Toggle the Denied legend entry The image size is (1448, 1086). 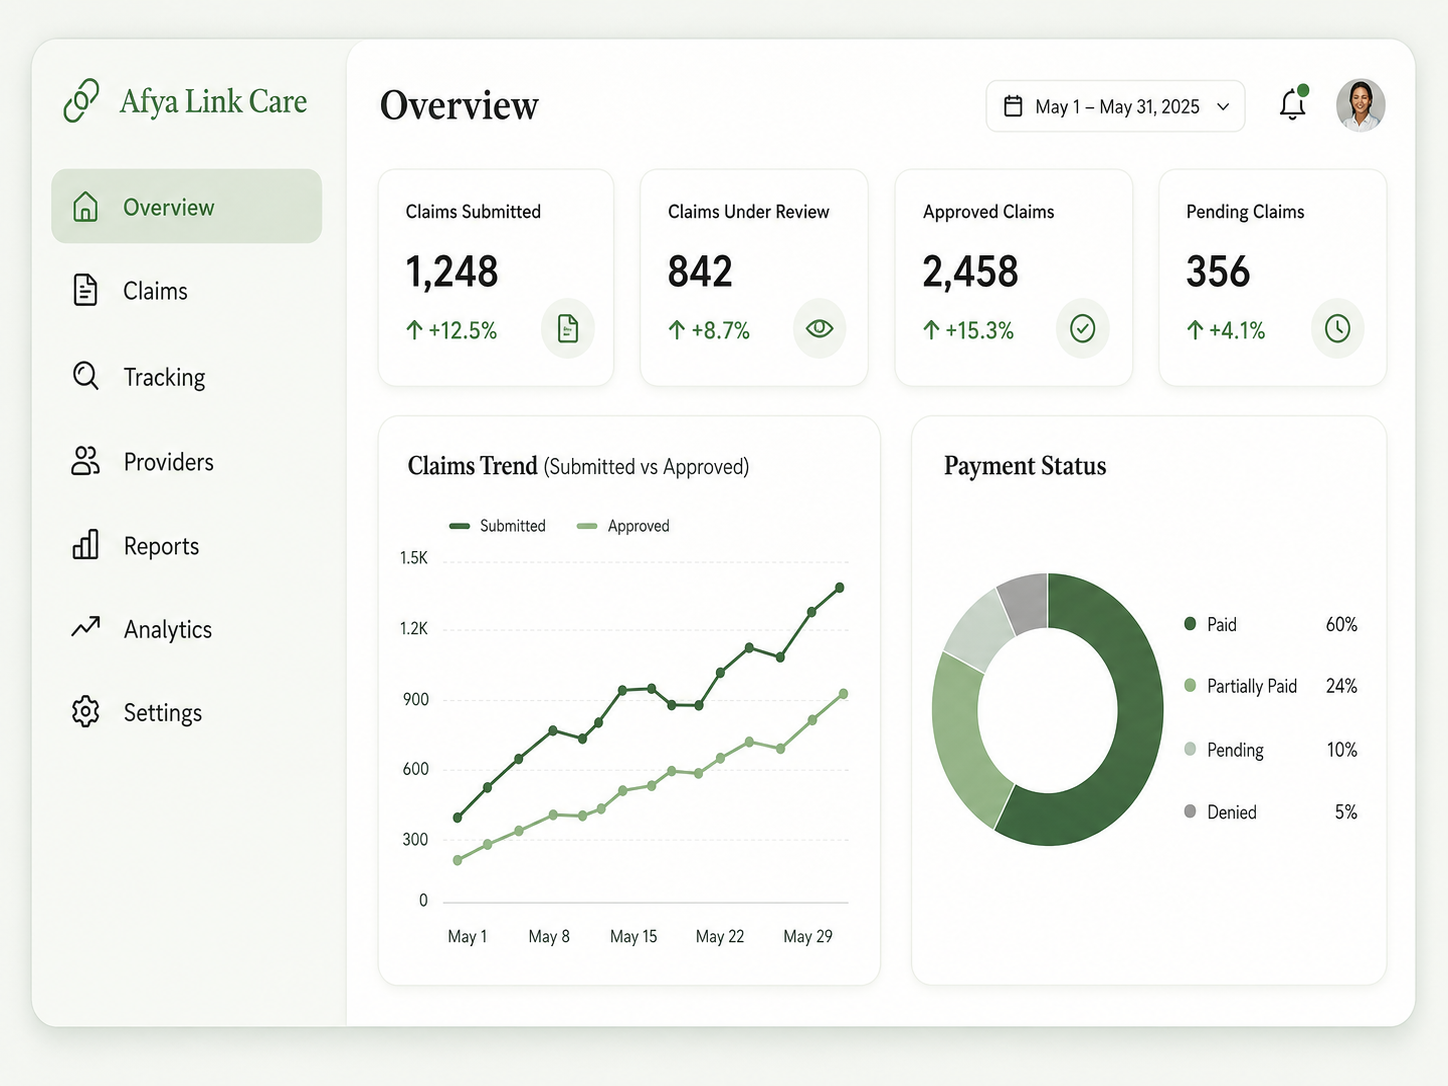tap(1270, 812)
